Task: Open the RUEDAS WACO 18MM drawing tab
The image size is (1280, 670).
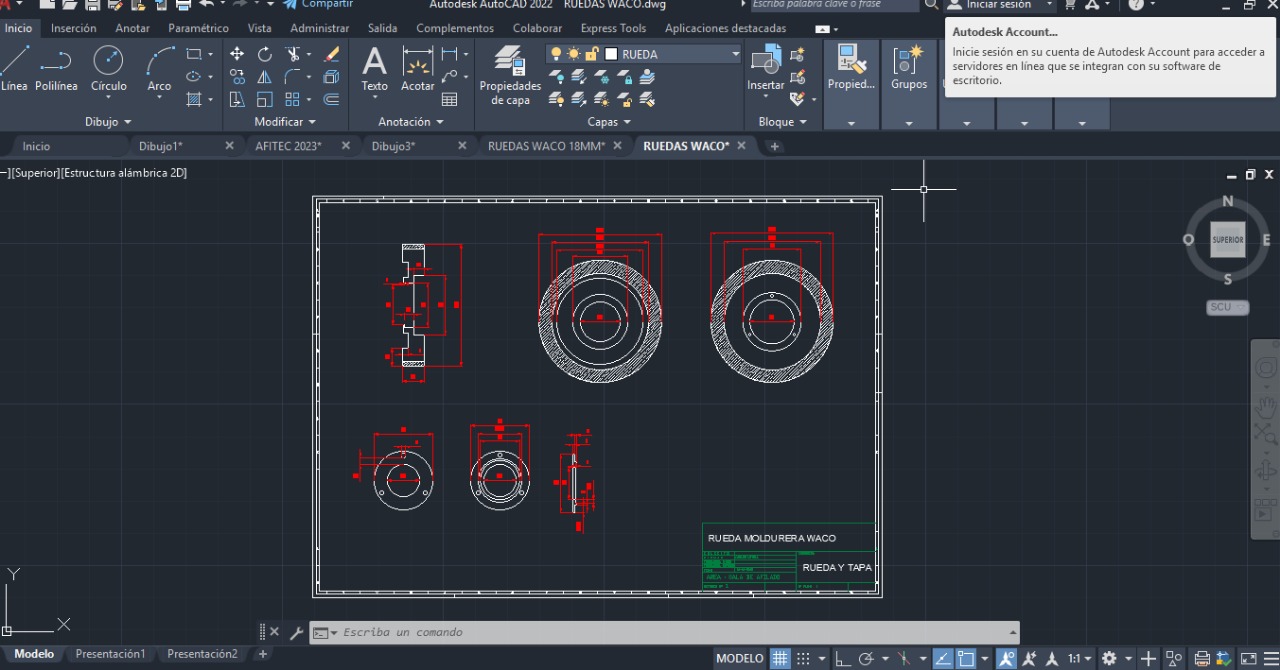Action: [548, 145]
